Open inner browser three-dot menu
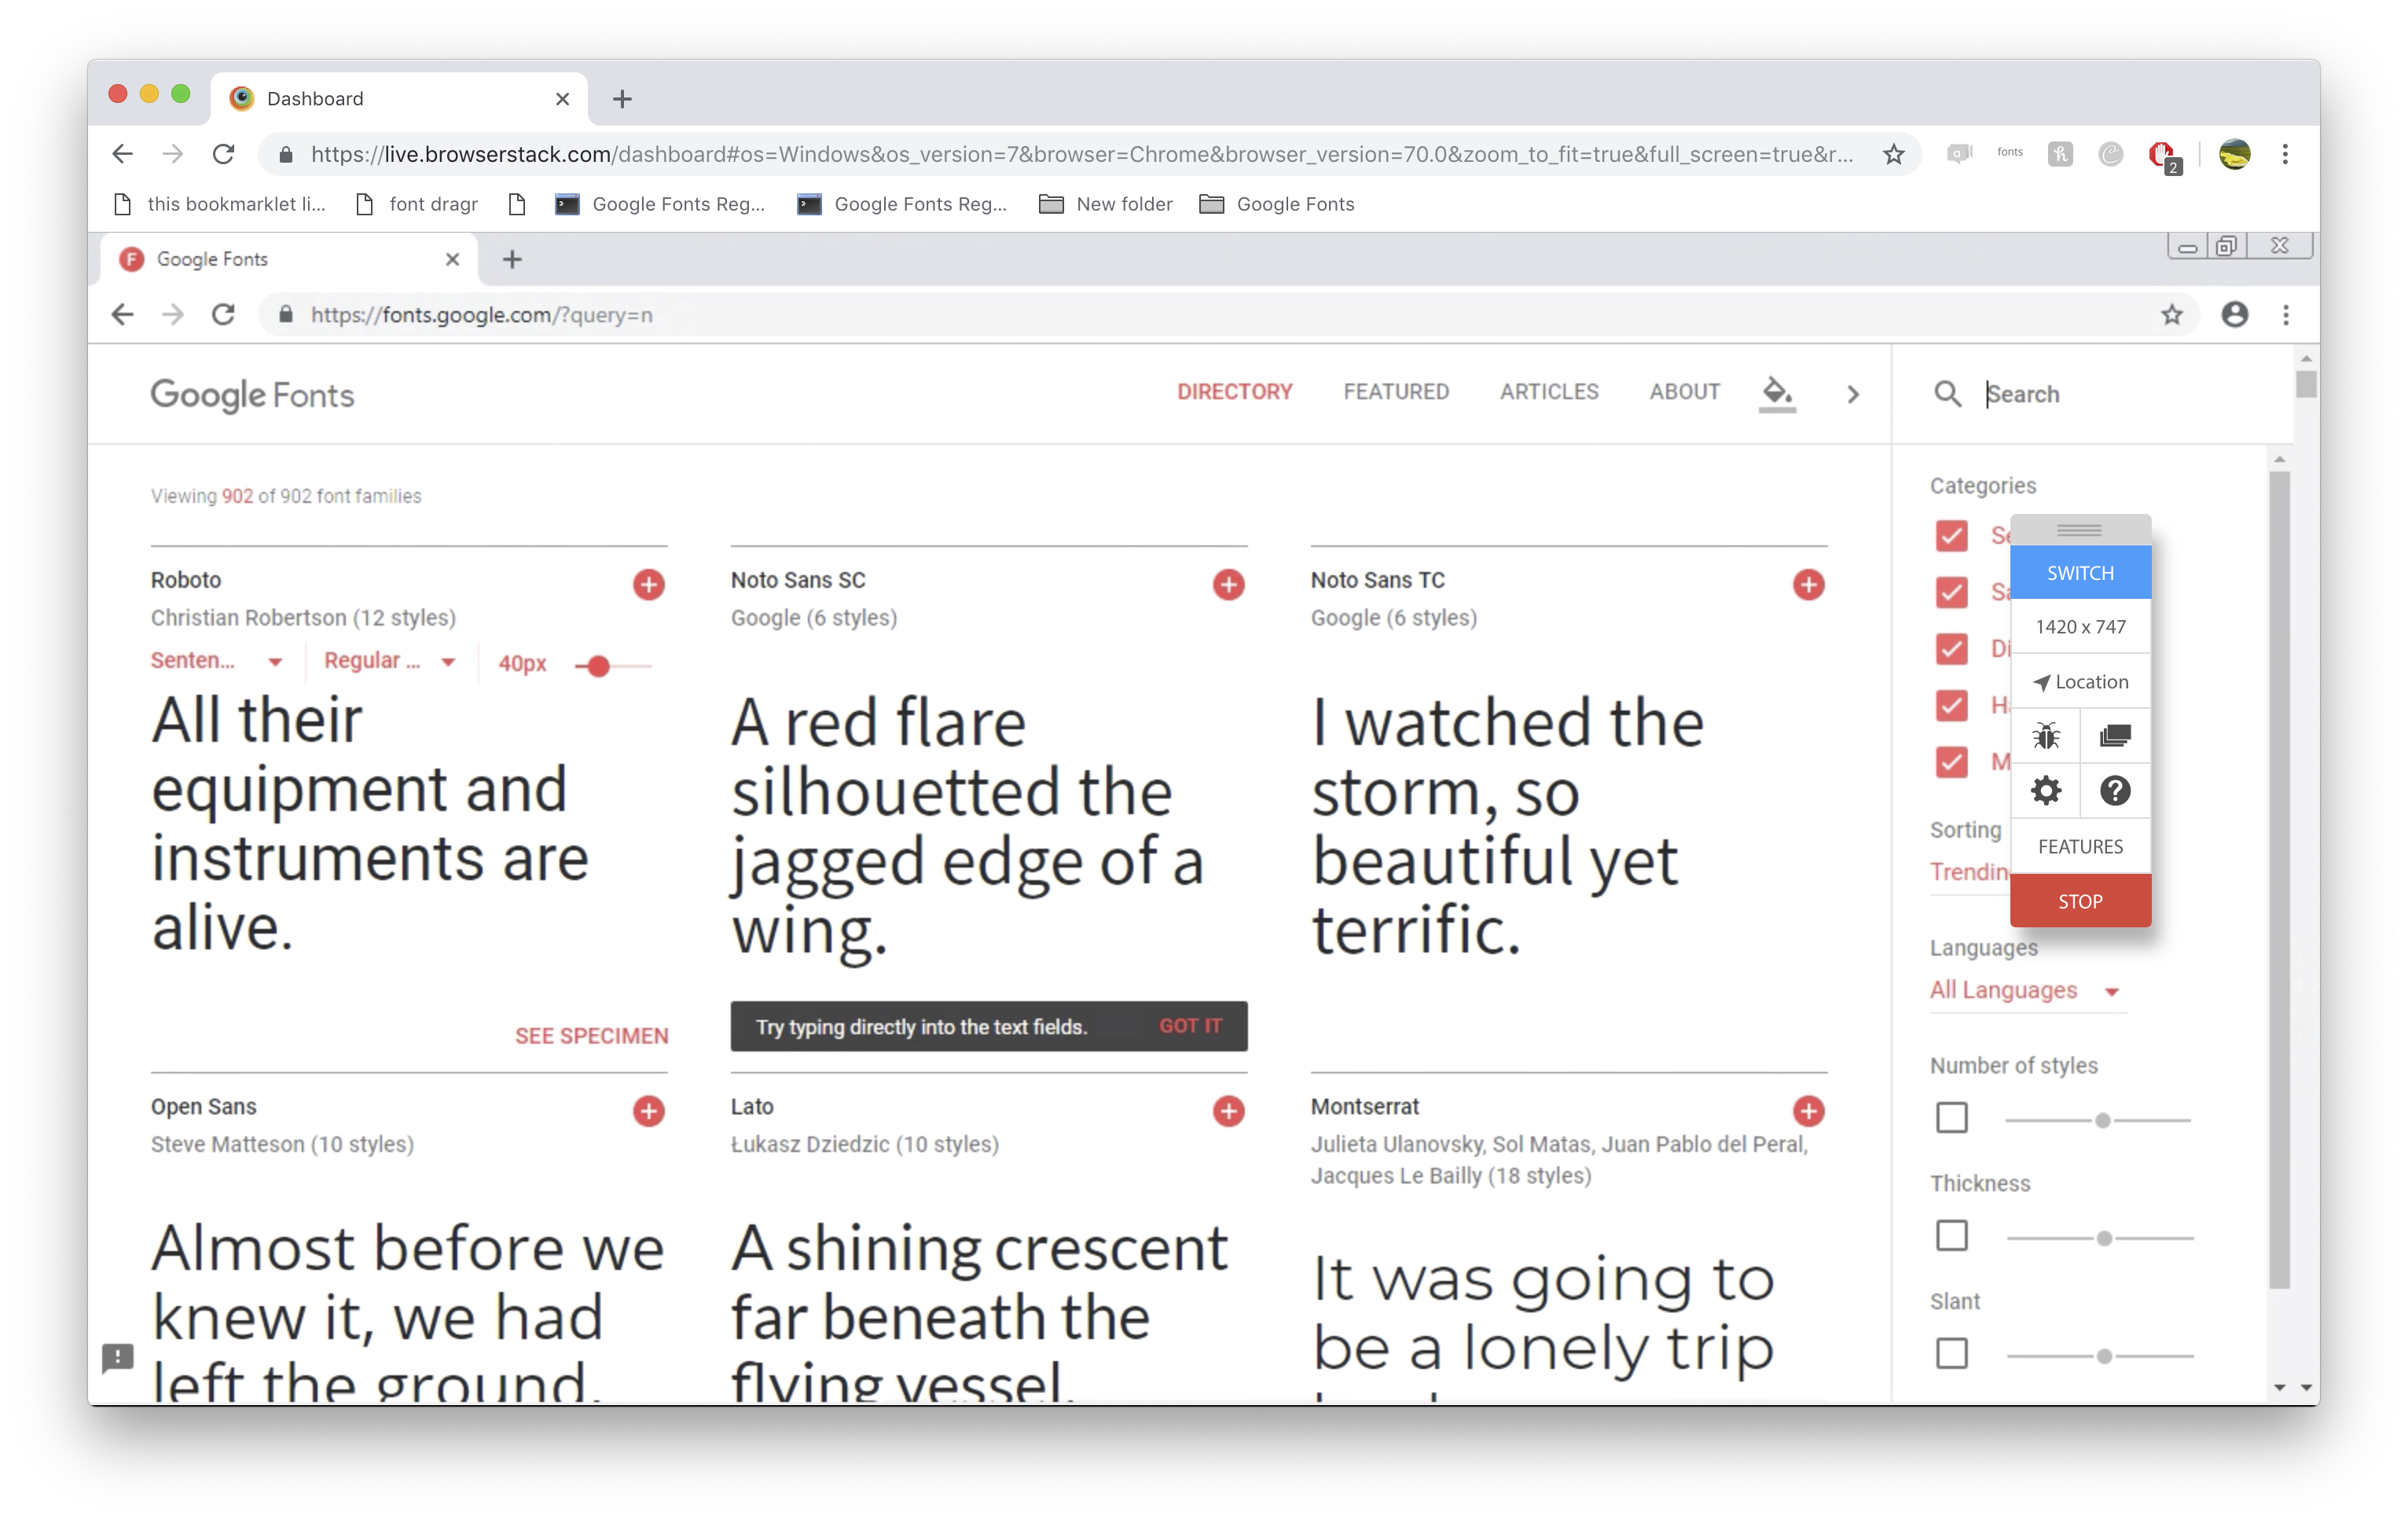The image size is (2408, 1523). pyautogui.click(x=2286, y=315)
